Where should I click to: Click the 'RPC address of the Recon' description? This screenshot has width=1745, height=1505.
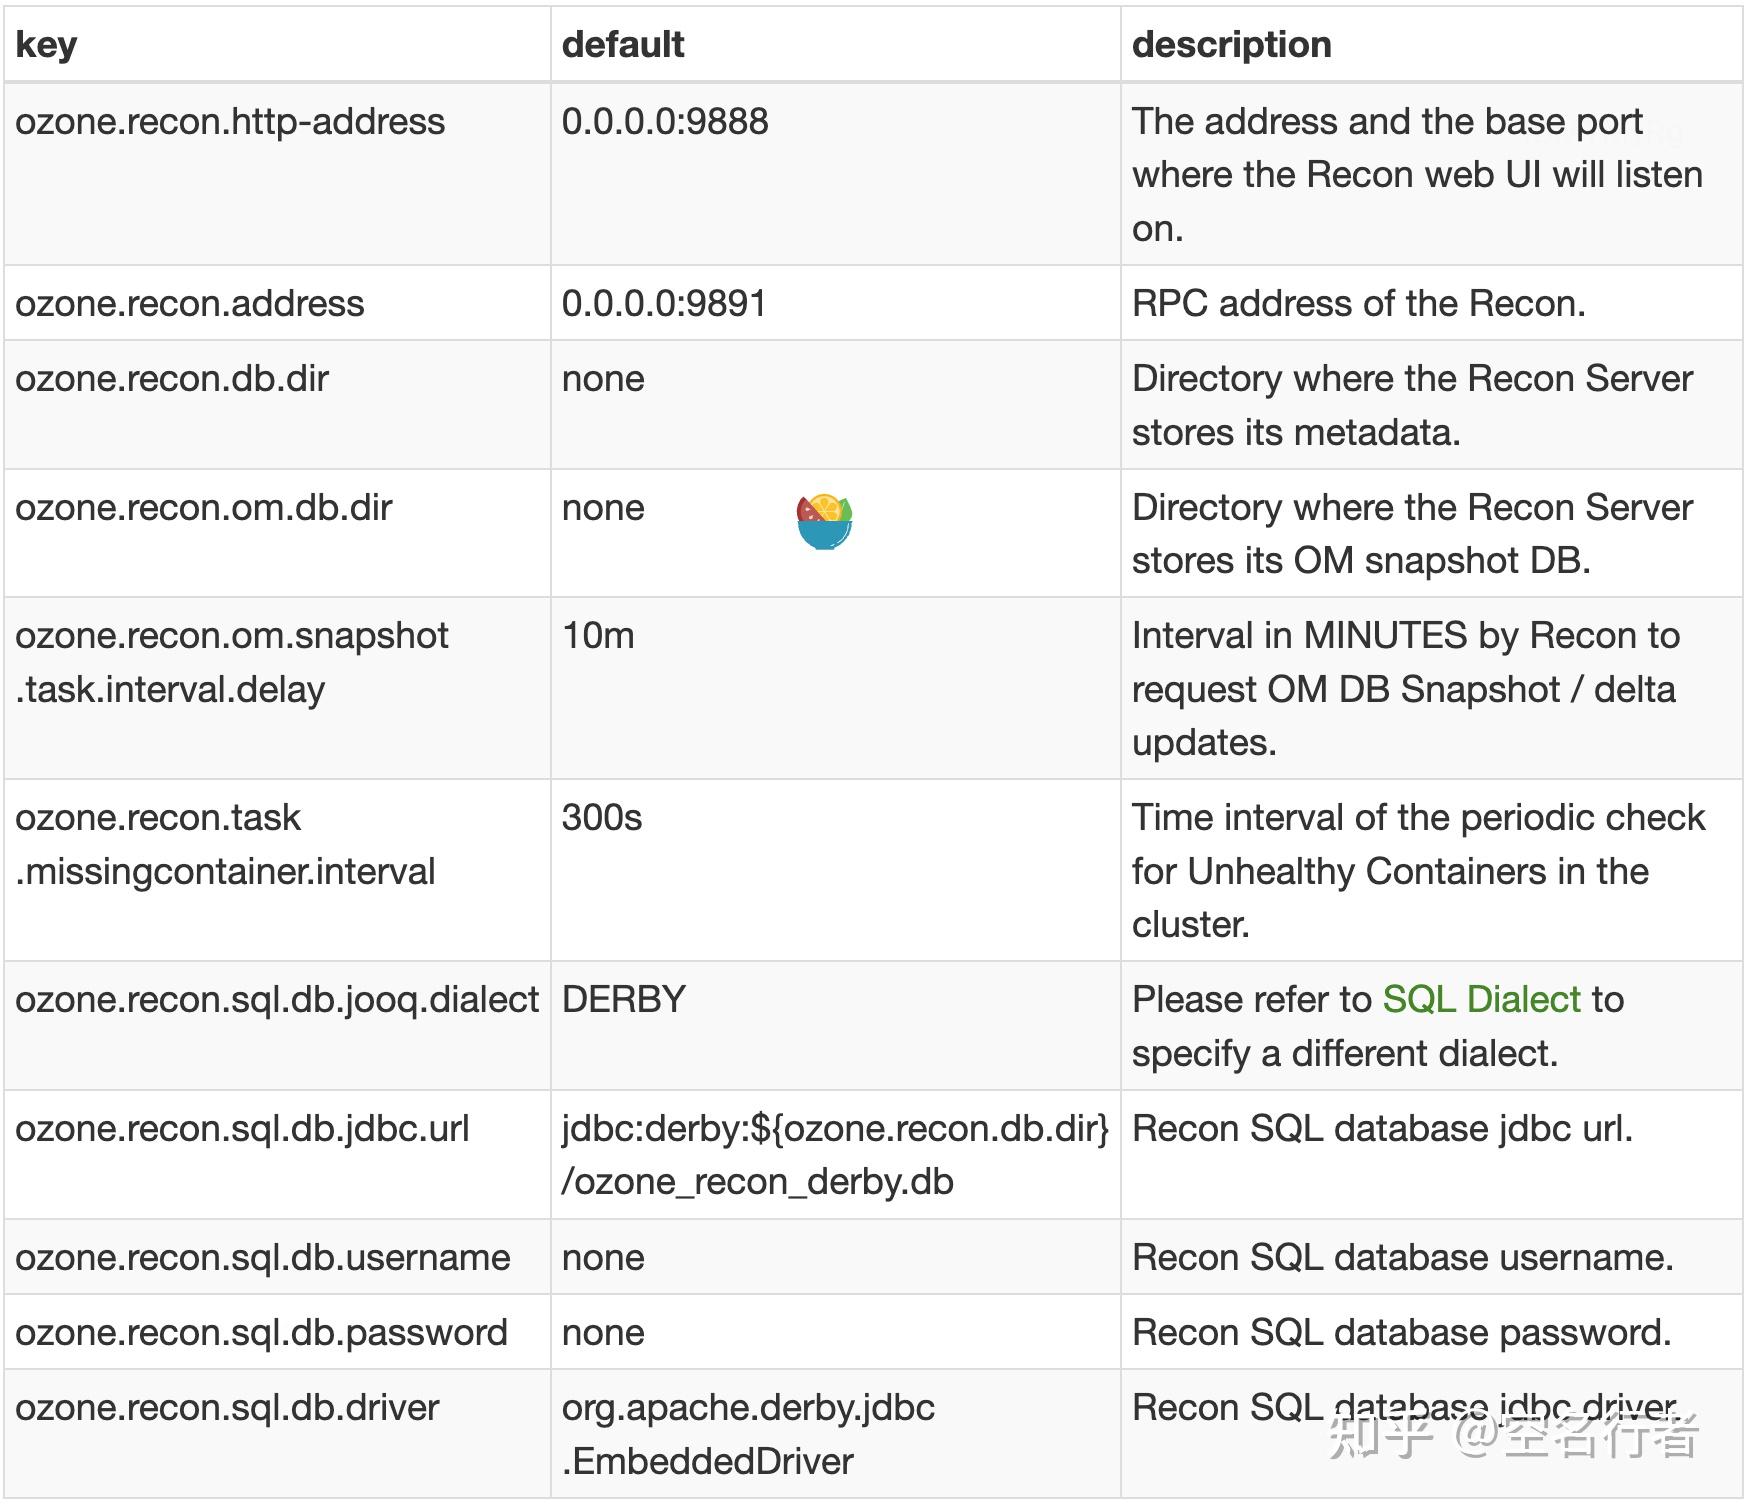1358,304
